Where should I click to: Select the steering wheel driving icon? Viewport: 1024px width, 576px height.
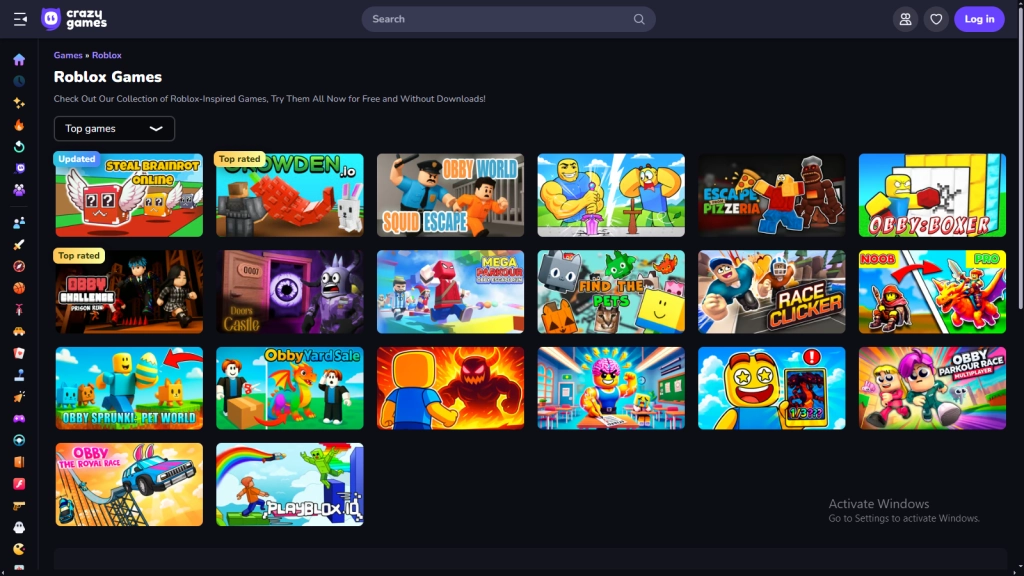19,440
